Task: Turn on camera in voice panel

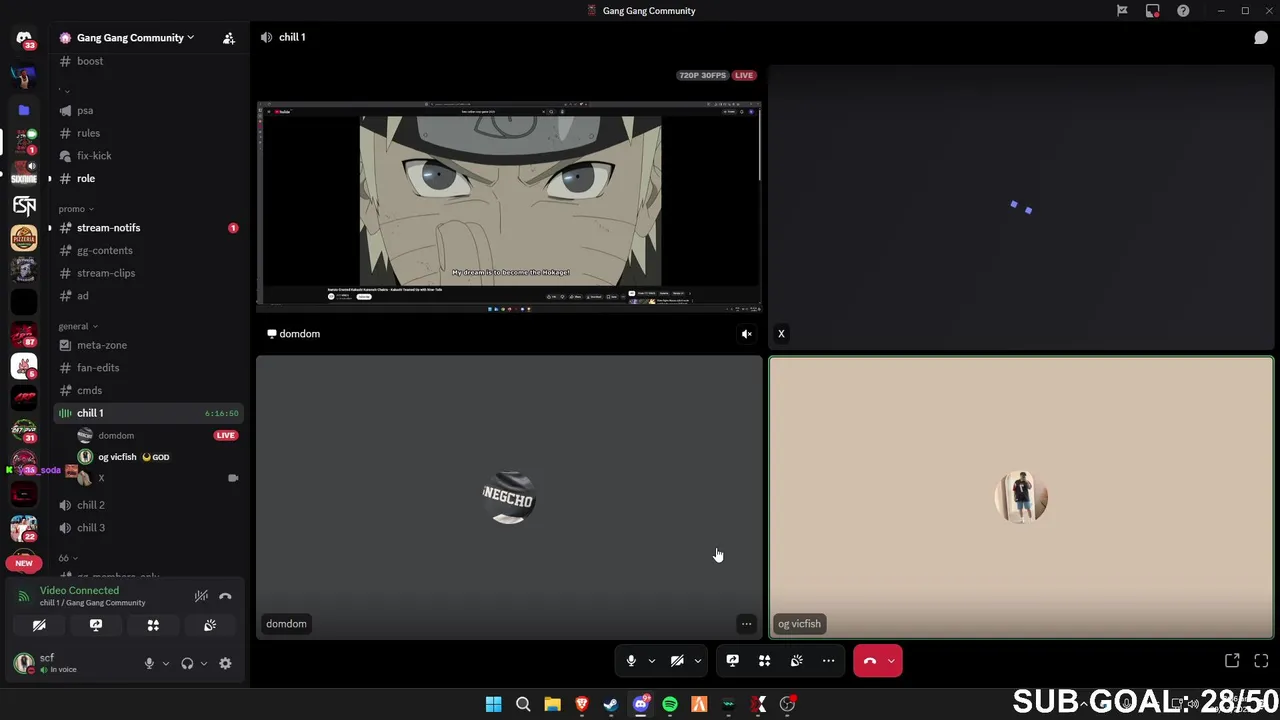Action: click(39, 625)
